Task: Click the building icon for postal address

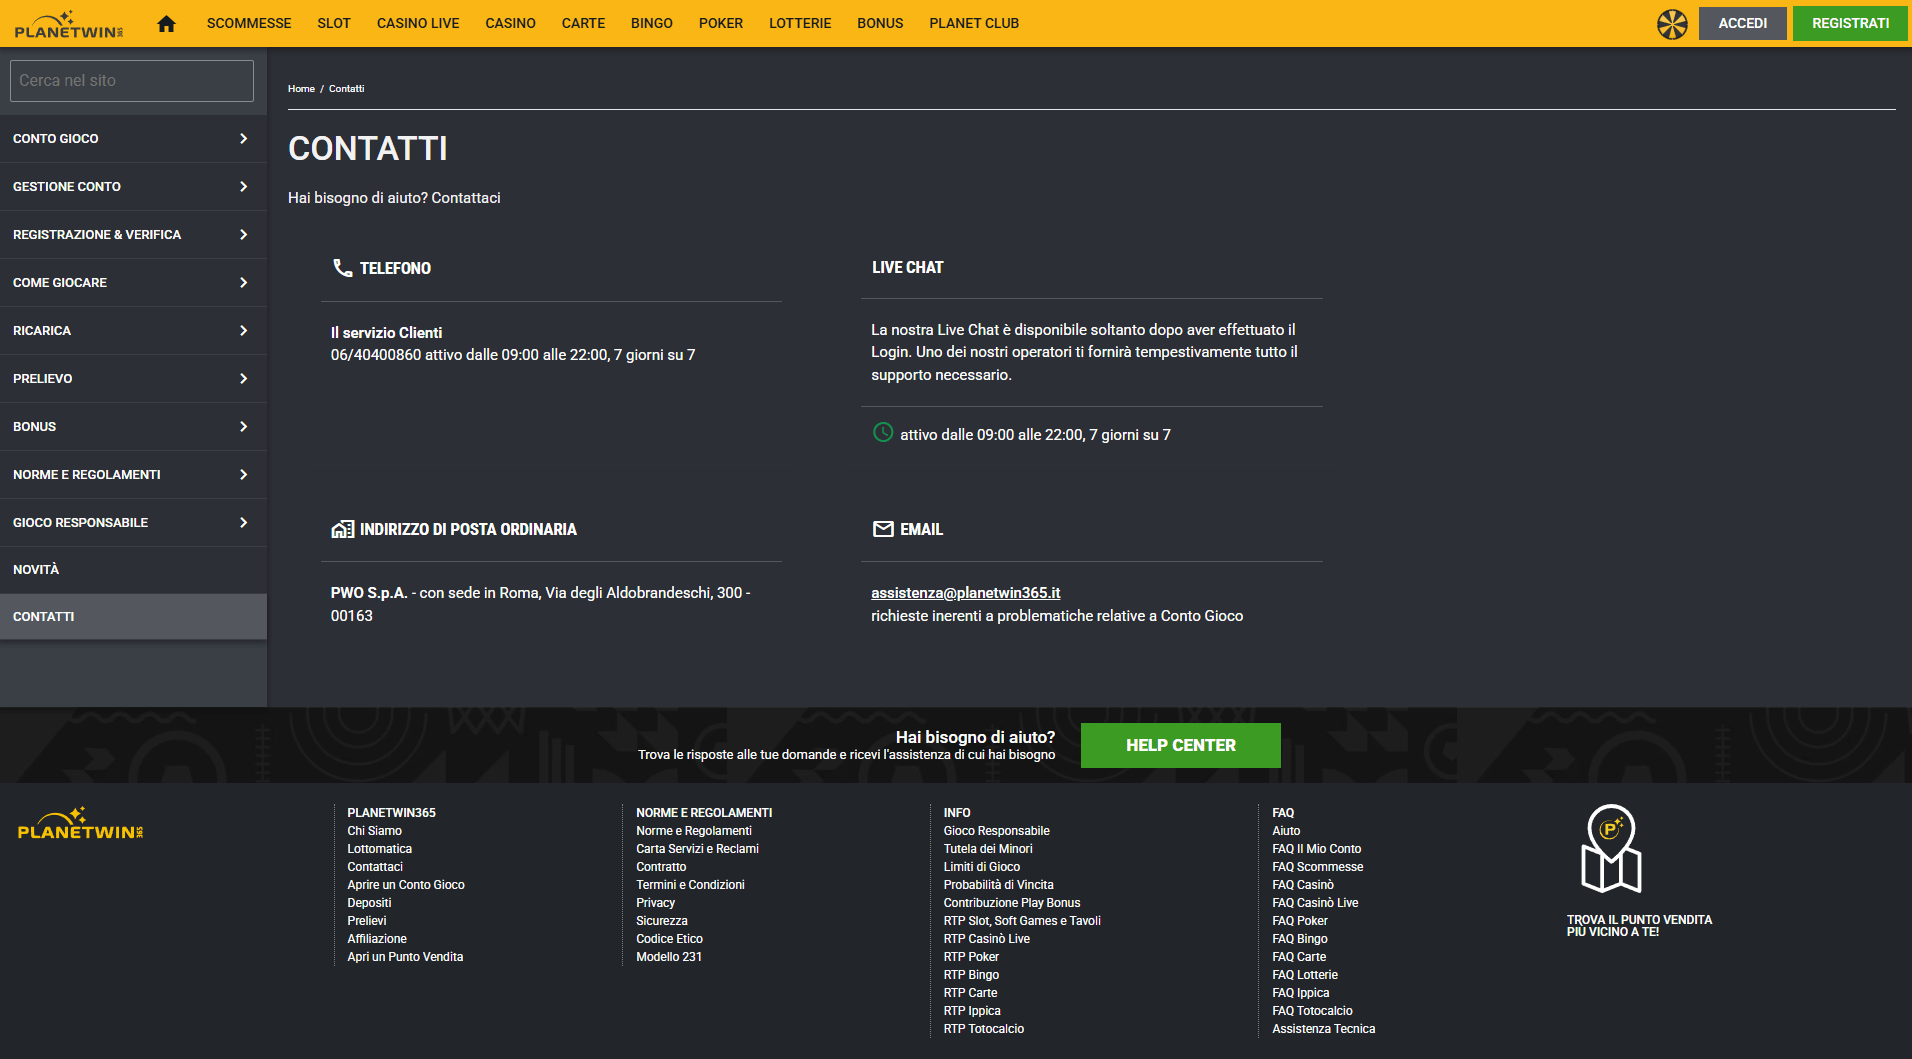Action: (x=342, y=529)
